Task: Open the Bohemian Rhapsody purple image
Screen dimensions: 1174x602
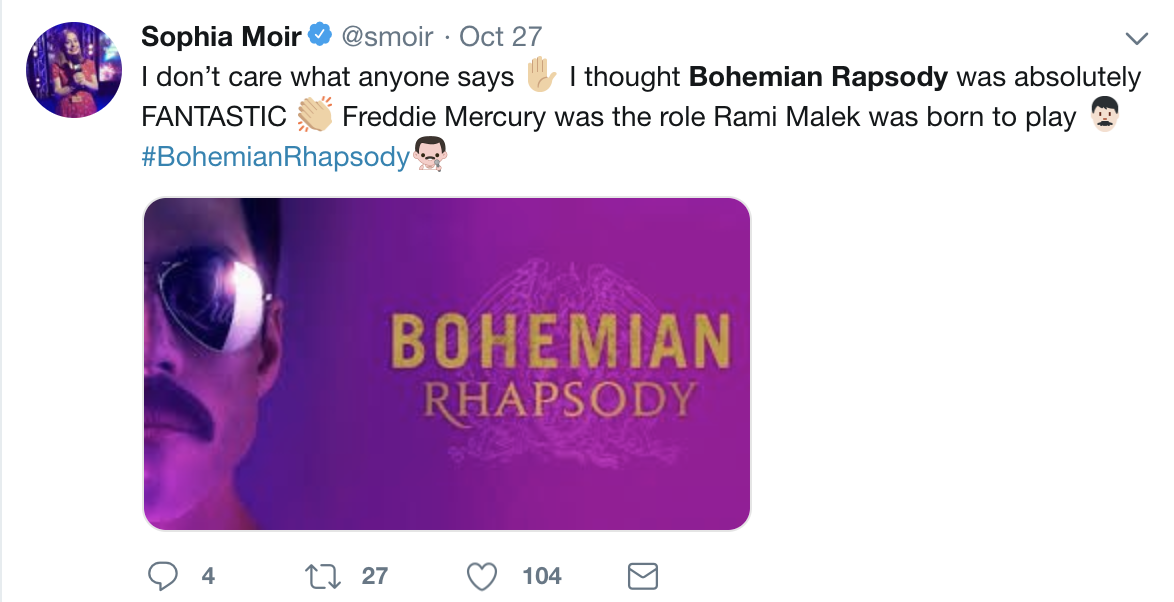Action: (446, 363)
